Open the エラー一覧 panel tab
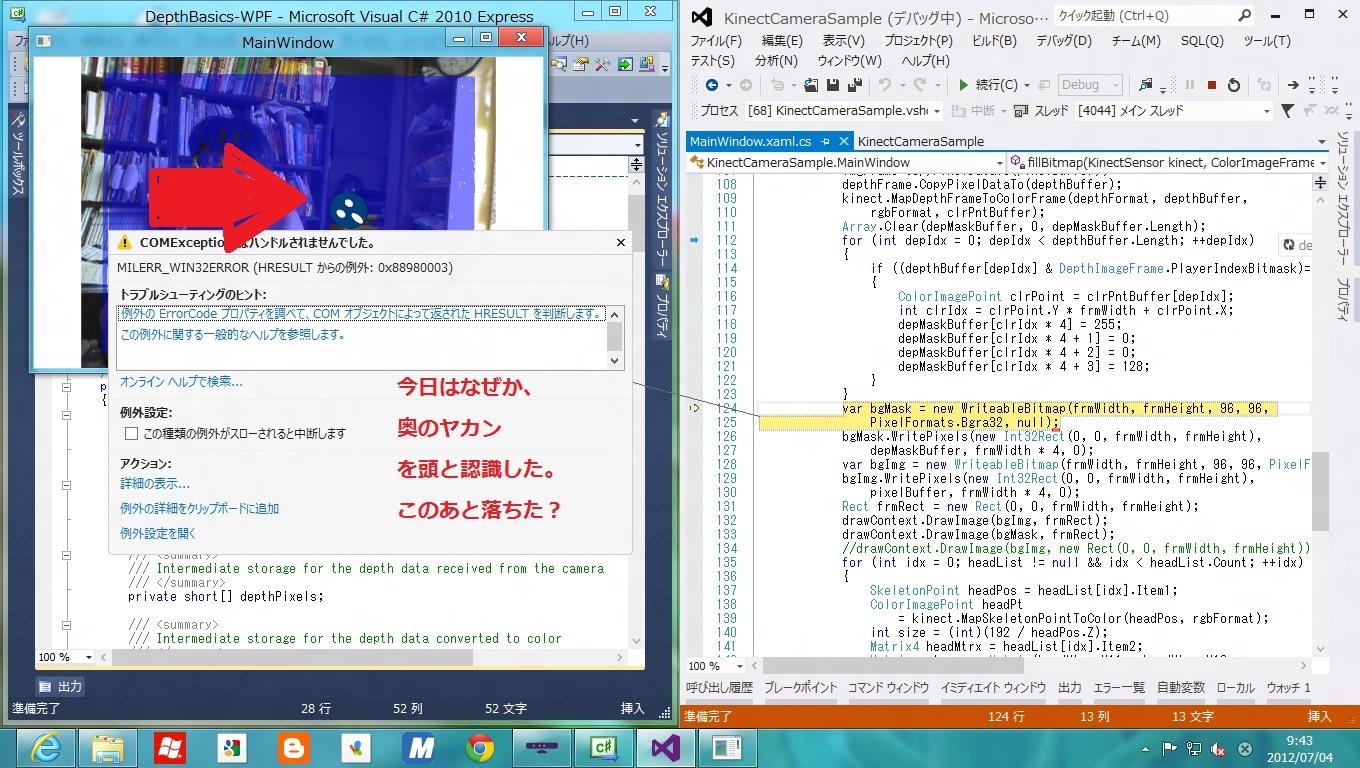Viewport: 1360px width, 768px height. point(1118,687)
